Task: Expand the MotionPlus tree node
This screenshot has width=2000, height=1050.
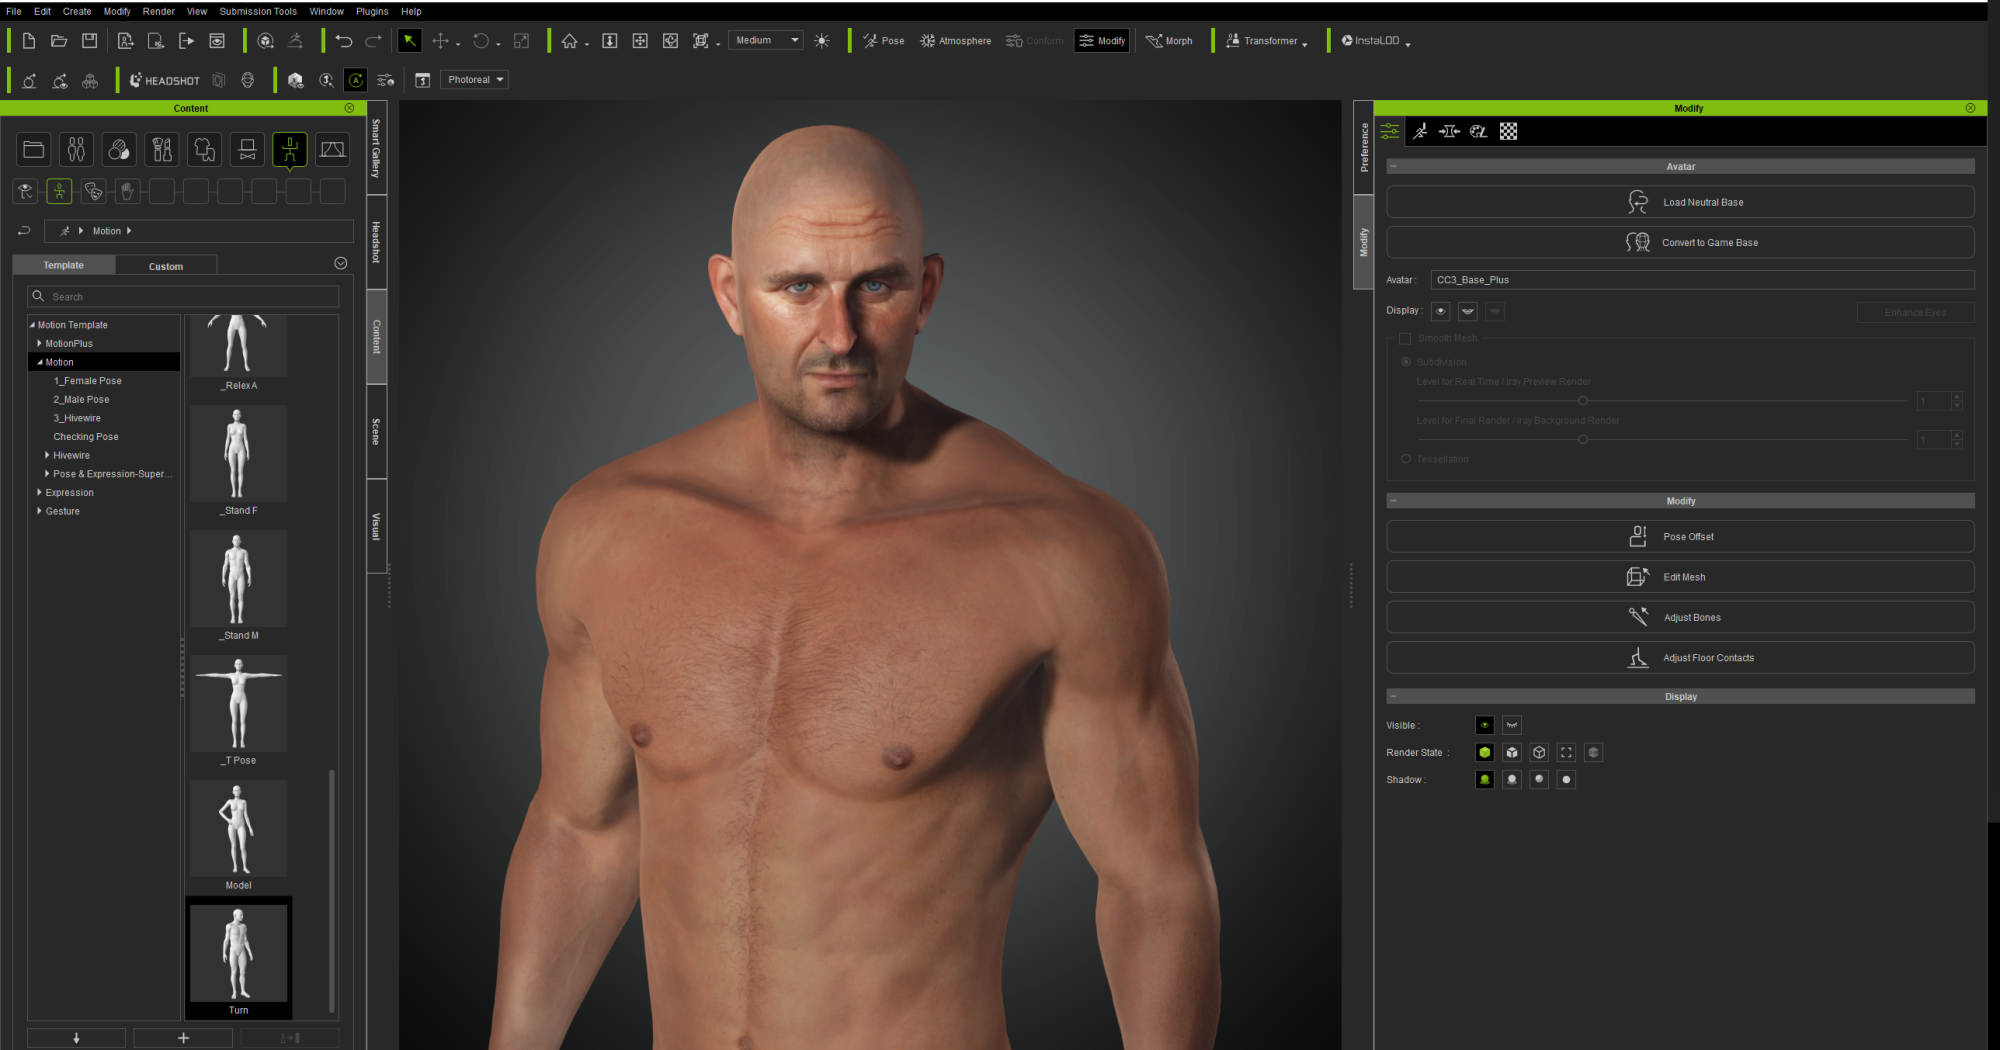Action: (39, 343)
